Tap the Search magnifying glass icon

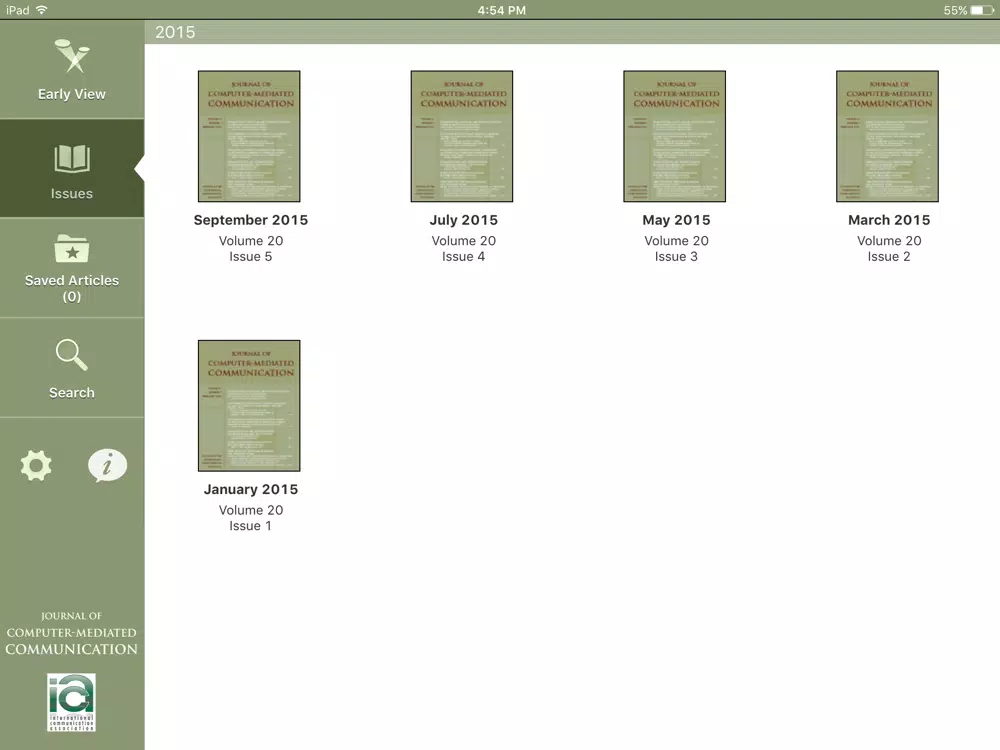click(71, 355)
